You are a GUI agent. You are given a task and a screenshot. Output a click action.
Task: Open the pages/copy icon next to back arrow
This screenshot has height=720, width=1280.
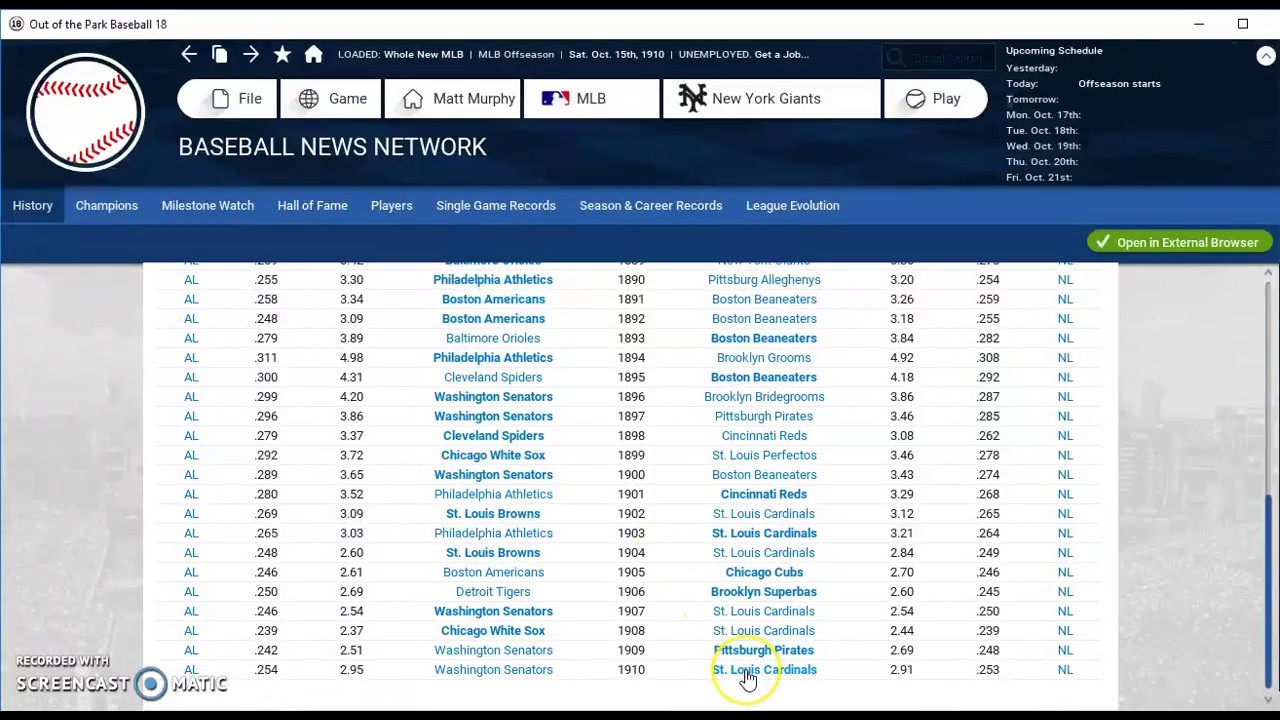pyautogui.click(x=220, y=54)
